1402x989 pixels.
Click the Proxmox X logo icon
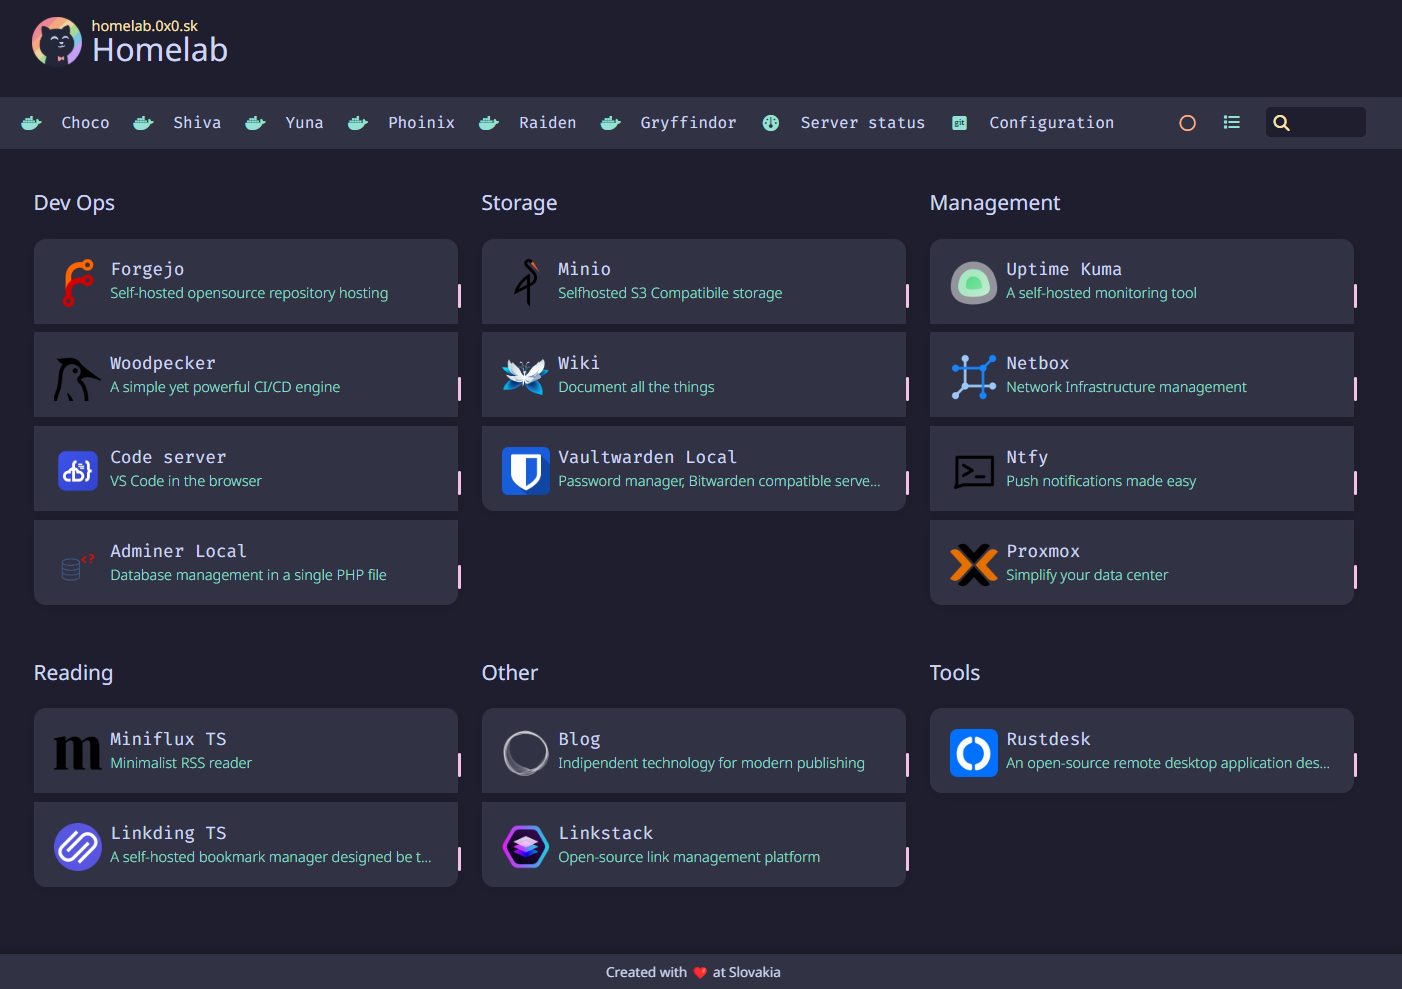point(973,564)
